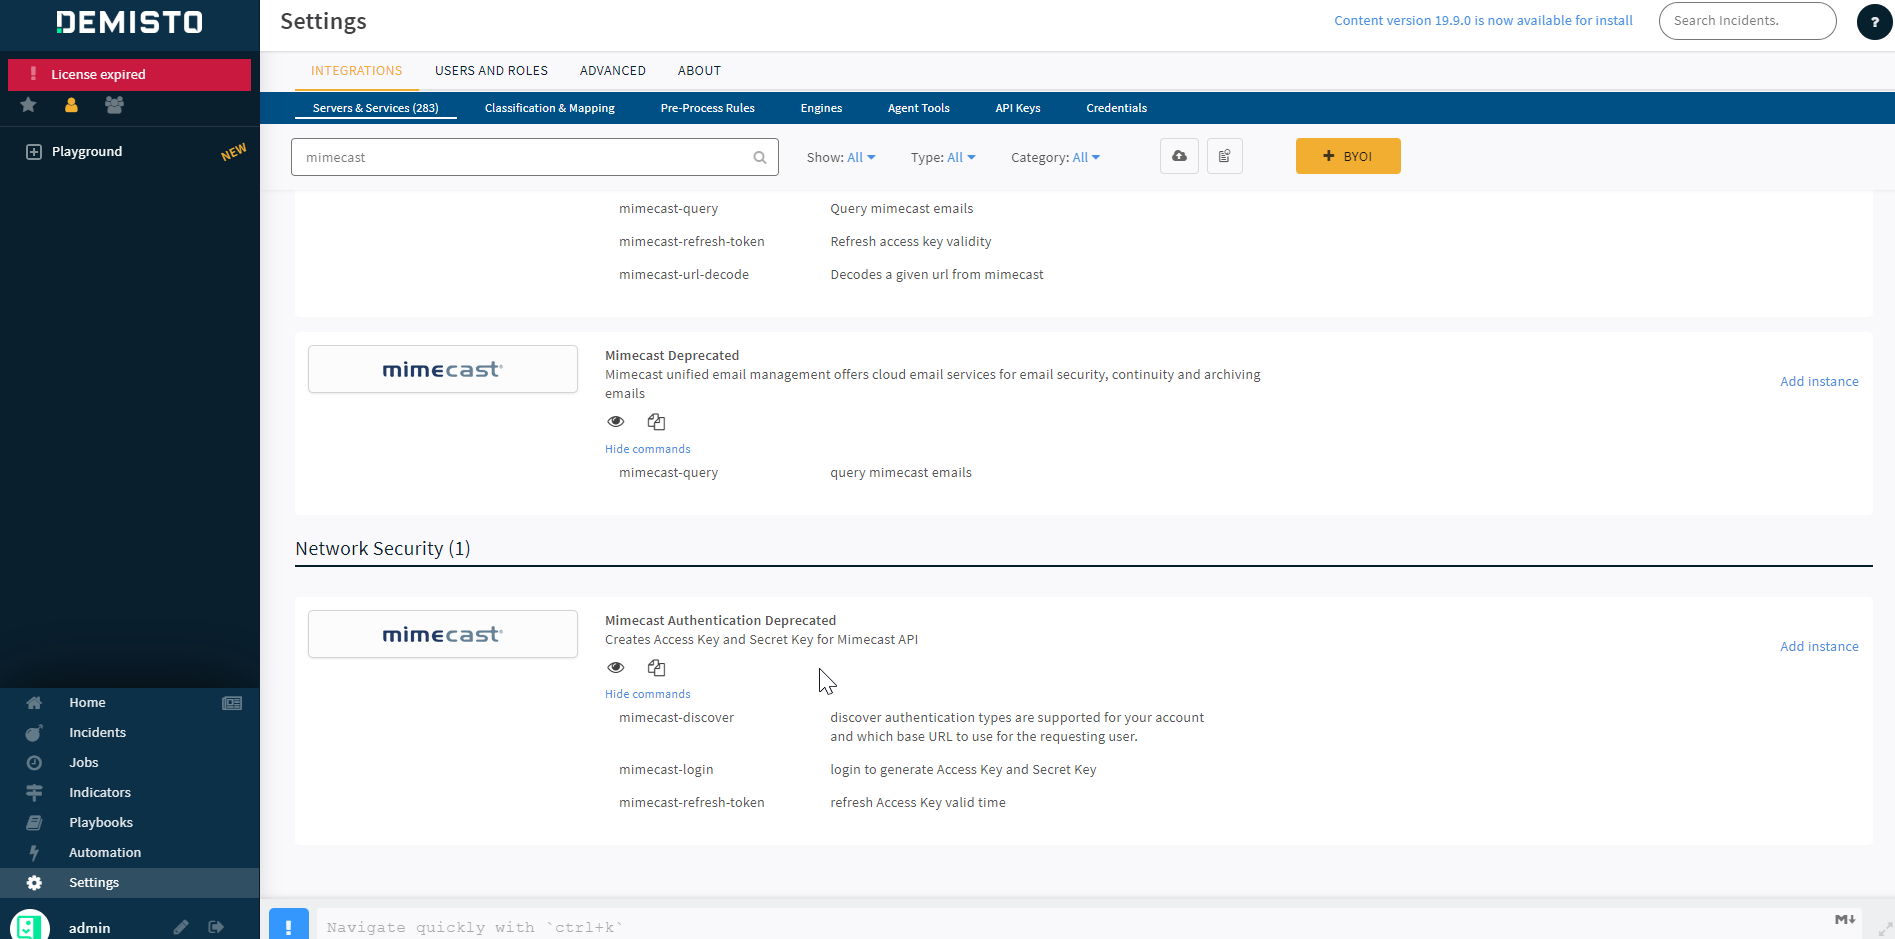This screenshot has width=1895, height=939.
Task: Hide commands for Mimecast Deprecated integration
Action: point(647,448)
